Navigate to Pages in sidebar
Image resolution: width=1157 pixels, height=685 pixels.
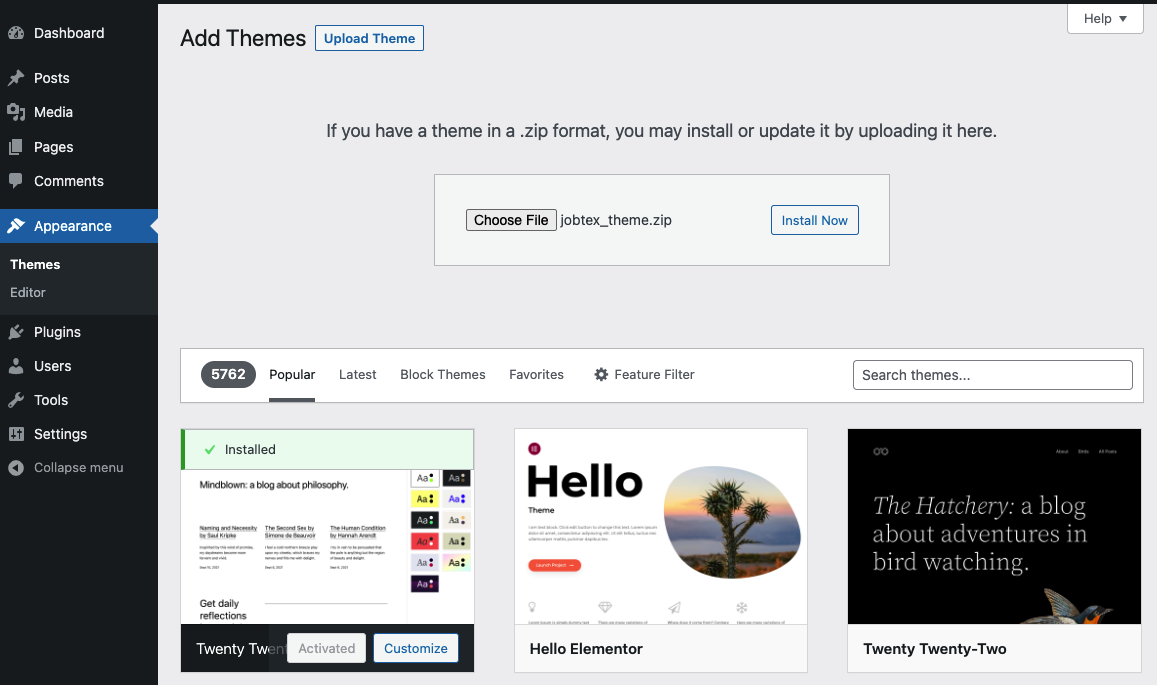(79, 147)
